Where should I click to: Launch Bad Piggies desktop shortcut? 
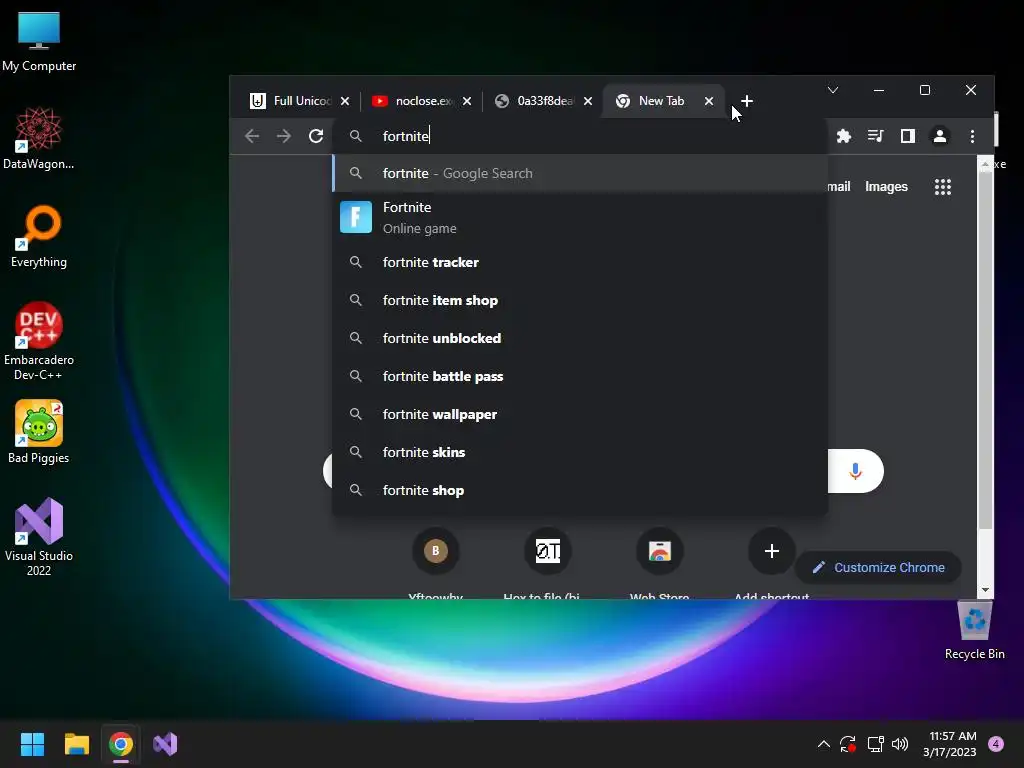(x=39, y=432)
